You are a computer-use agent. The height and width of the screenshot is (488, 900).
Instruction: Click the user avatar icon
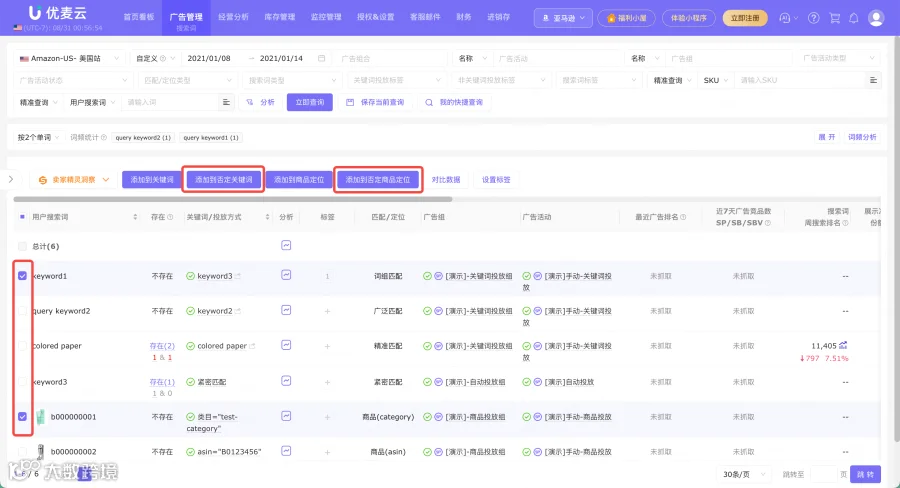point(876,18)
